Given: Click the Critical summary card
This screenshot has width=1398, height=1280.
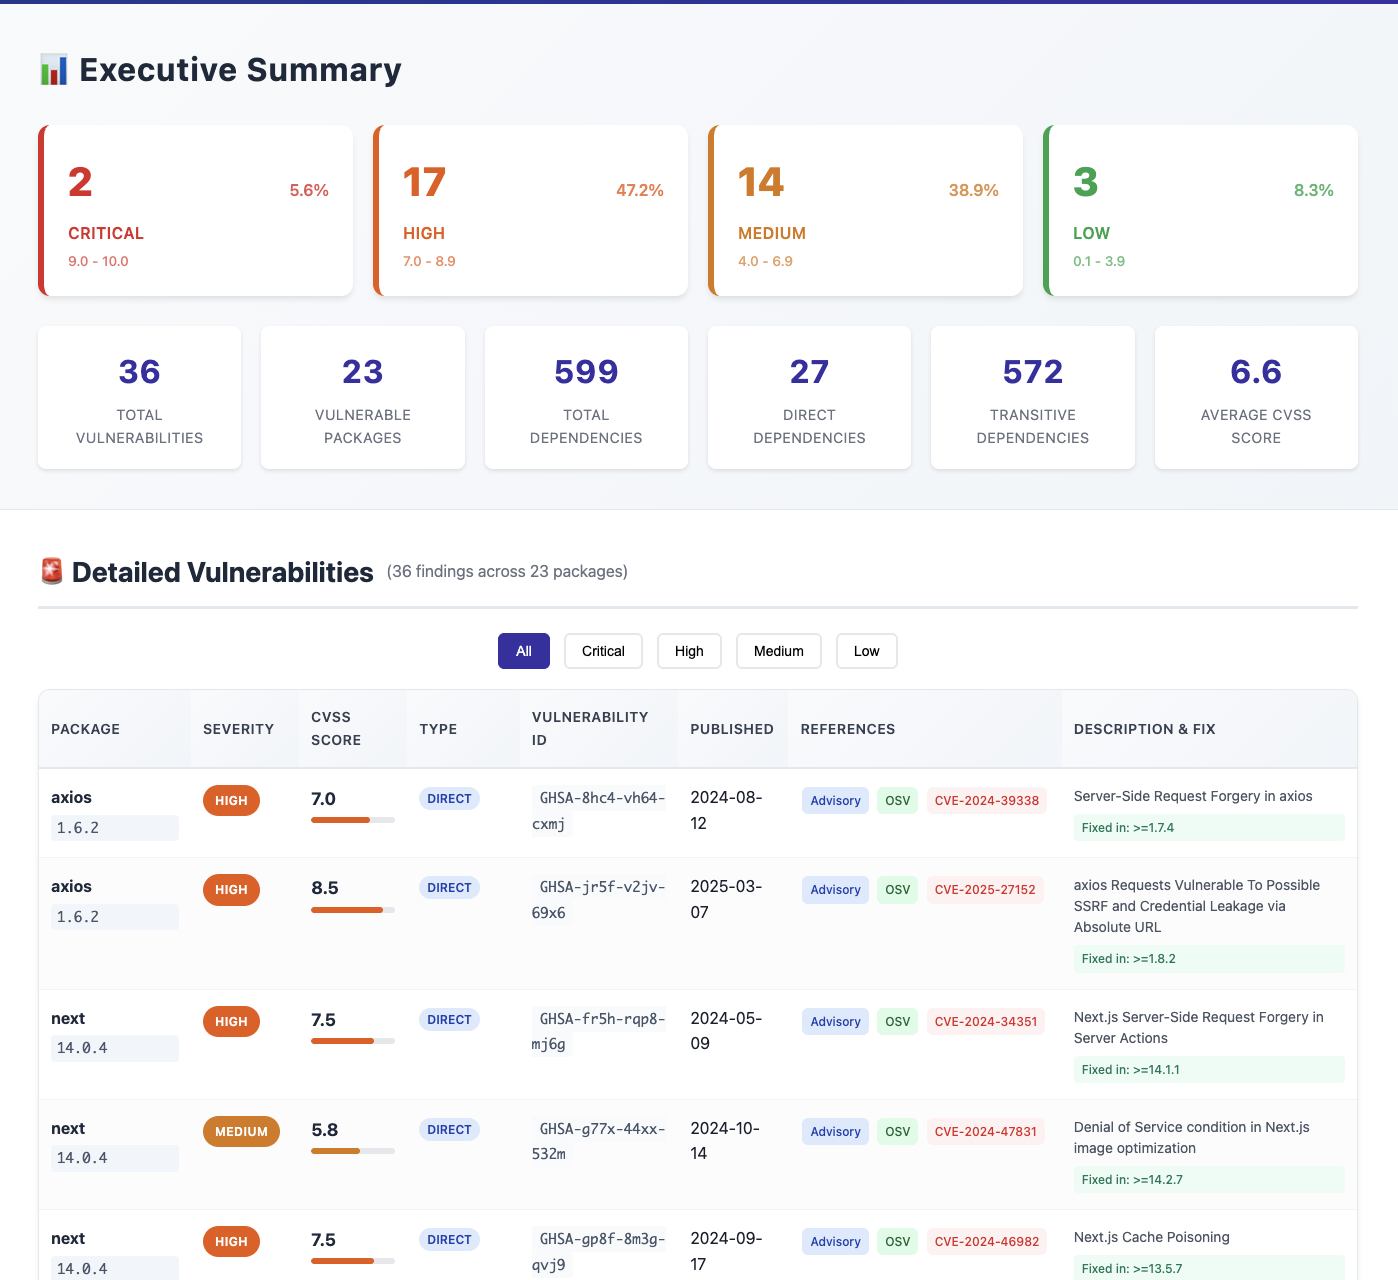Looking at the screenshot, I should click(196, 211).
